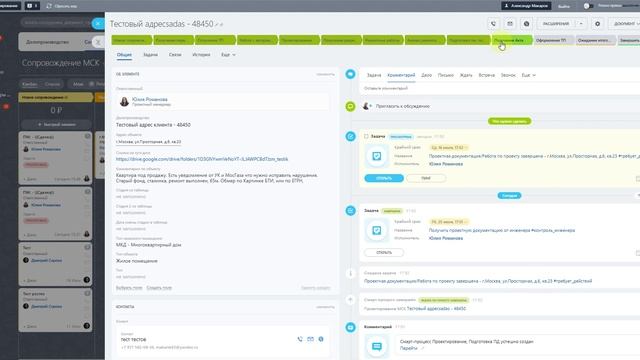Clear the Делопроизводство filter with X
Image resolution: width=640 pixels, height=360 pixels.
98,42
